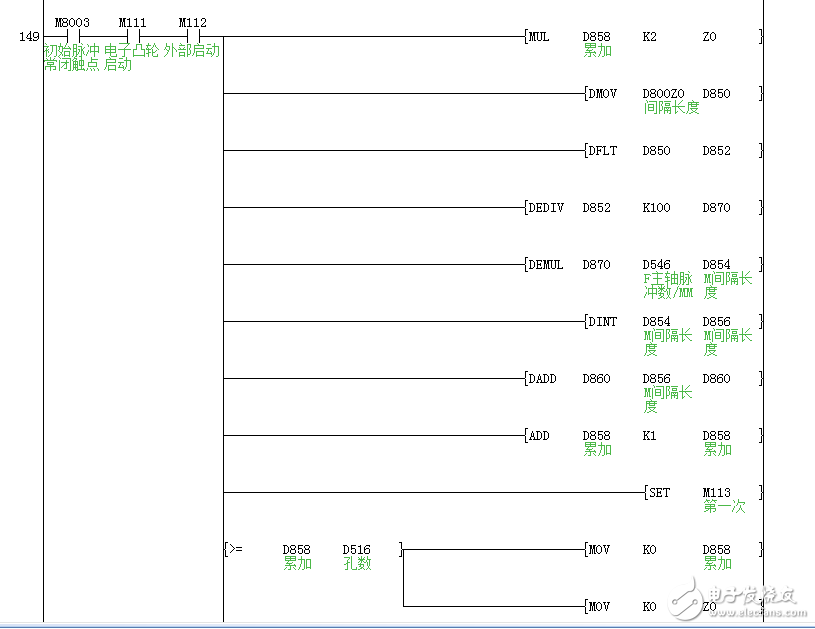This screenshot has height=629, width=815.
Task: Click the ZO destination of MUL
Action: point(709,36)
